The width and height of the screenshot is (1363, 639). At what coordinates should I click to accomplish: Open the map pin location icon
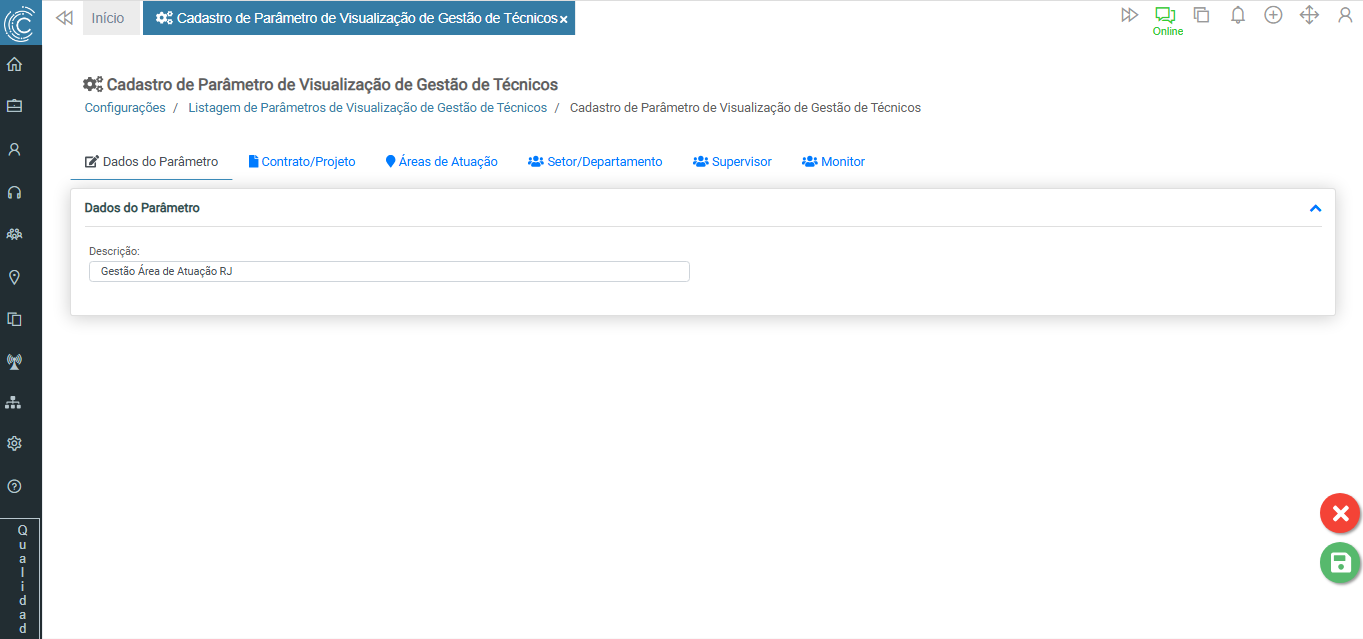tap(14, 277)
